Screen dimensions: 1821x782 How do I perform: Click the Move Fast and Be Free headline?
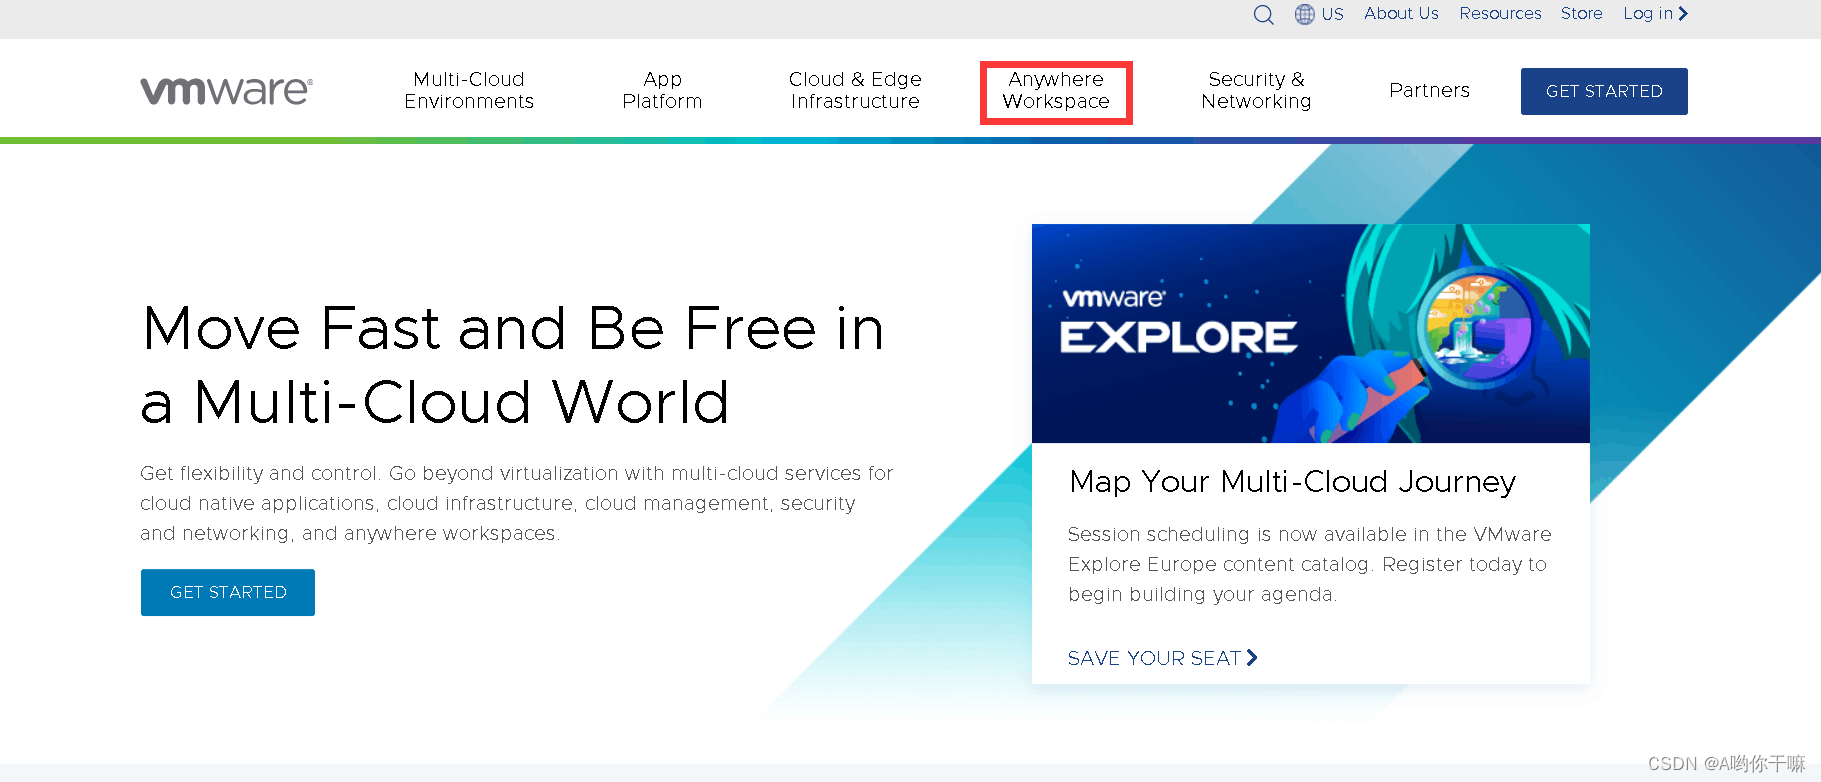pyautogui.click(x=513, y=365)
